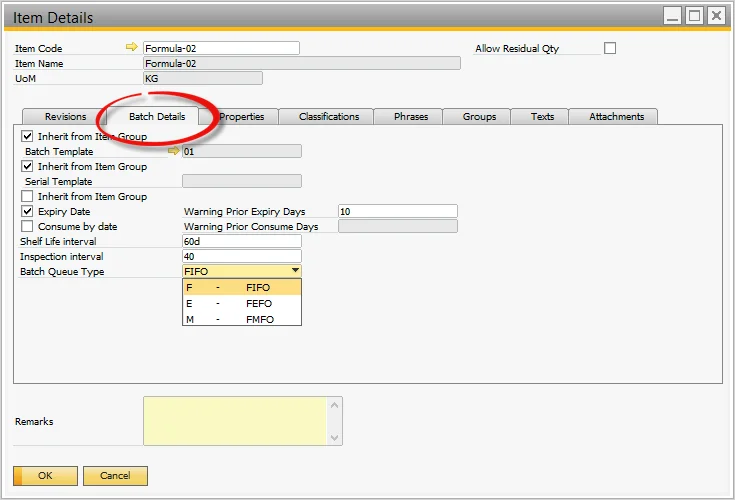The image size is (735, 500).
Task: Tick the Allow Residual Qty checkbox
Action: pyautogui.click(x=610, y=48)
